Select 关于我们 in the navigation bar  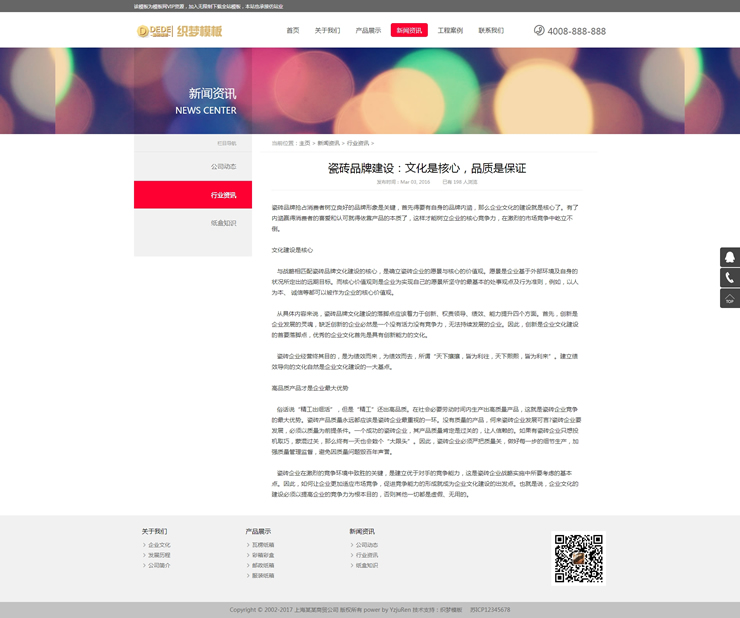point(327,30)
